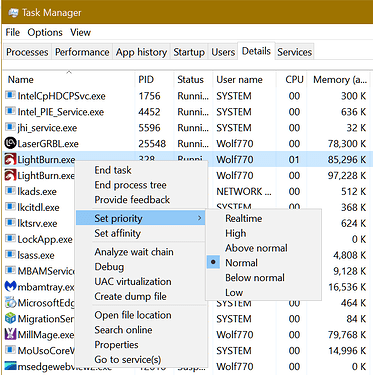Screen dimensions: 373x375
Task: Click the lkcitdl.exe process icon
Action: 10,207
